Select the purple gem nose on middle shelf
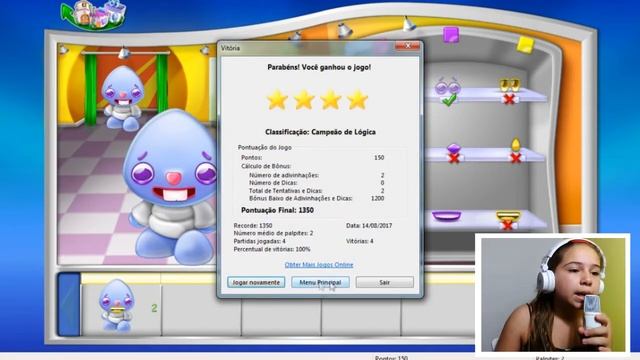The height and width of the screenshot is (360, 640). point(454,148)
